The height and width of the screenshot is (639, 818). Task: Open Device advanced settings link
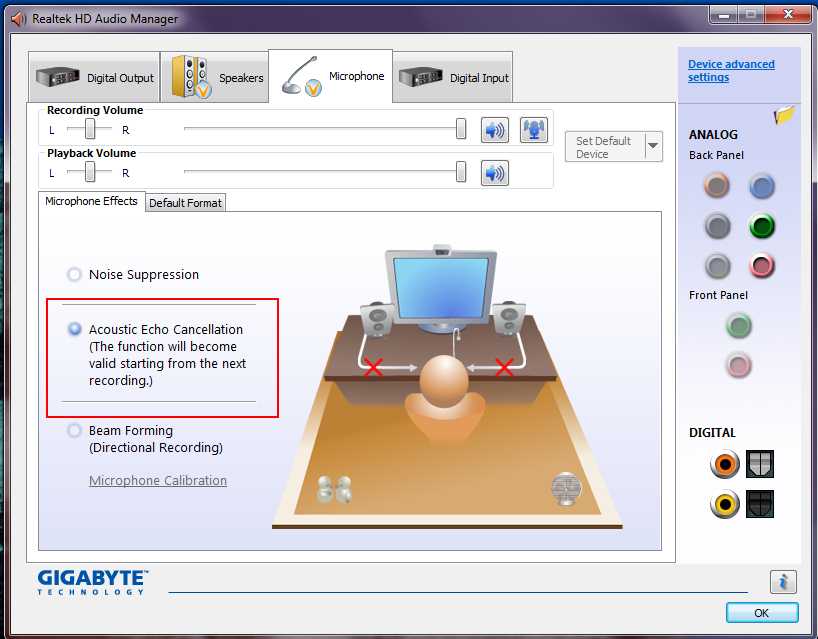(x=731, y=70)
